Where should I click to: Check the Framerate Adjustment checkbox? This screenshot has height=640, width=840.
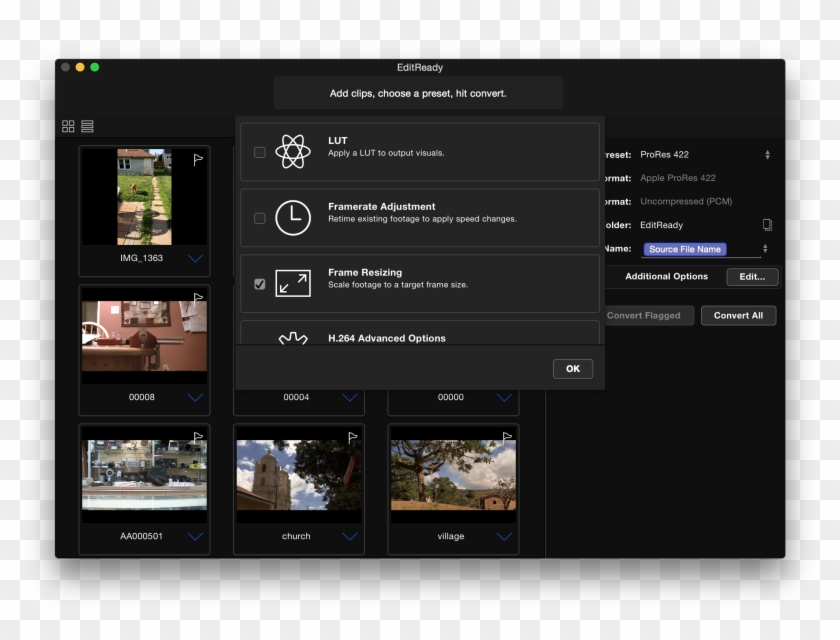[x=260, y=217]
